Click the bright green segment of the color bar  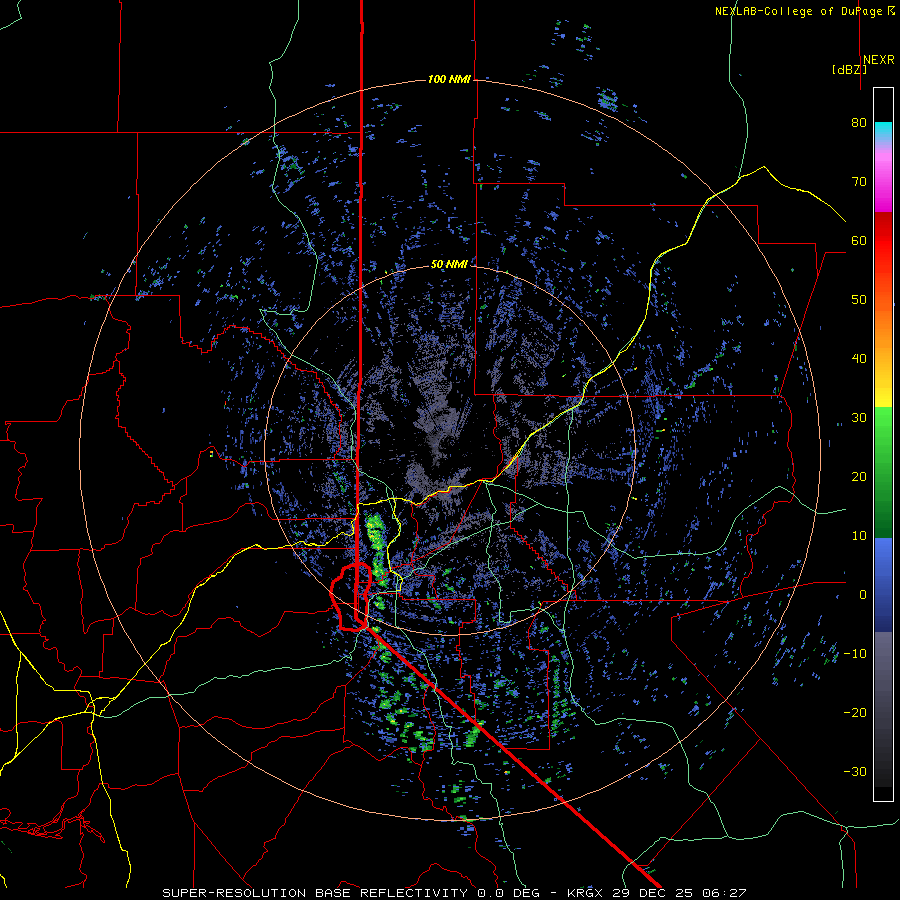point(883,430)
